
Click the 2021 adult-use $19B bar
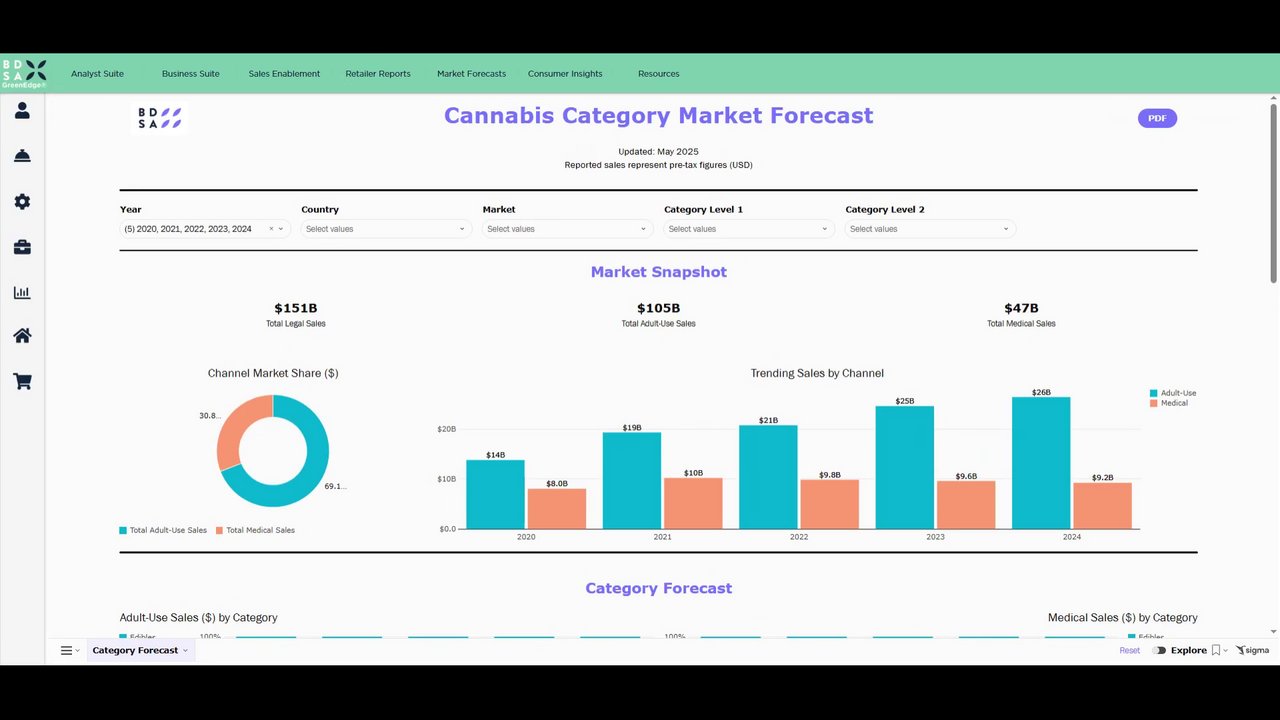click(x=632, y=481)
